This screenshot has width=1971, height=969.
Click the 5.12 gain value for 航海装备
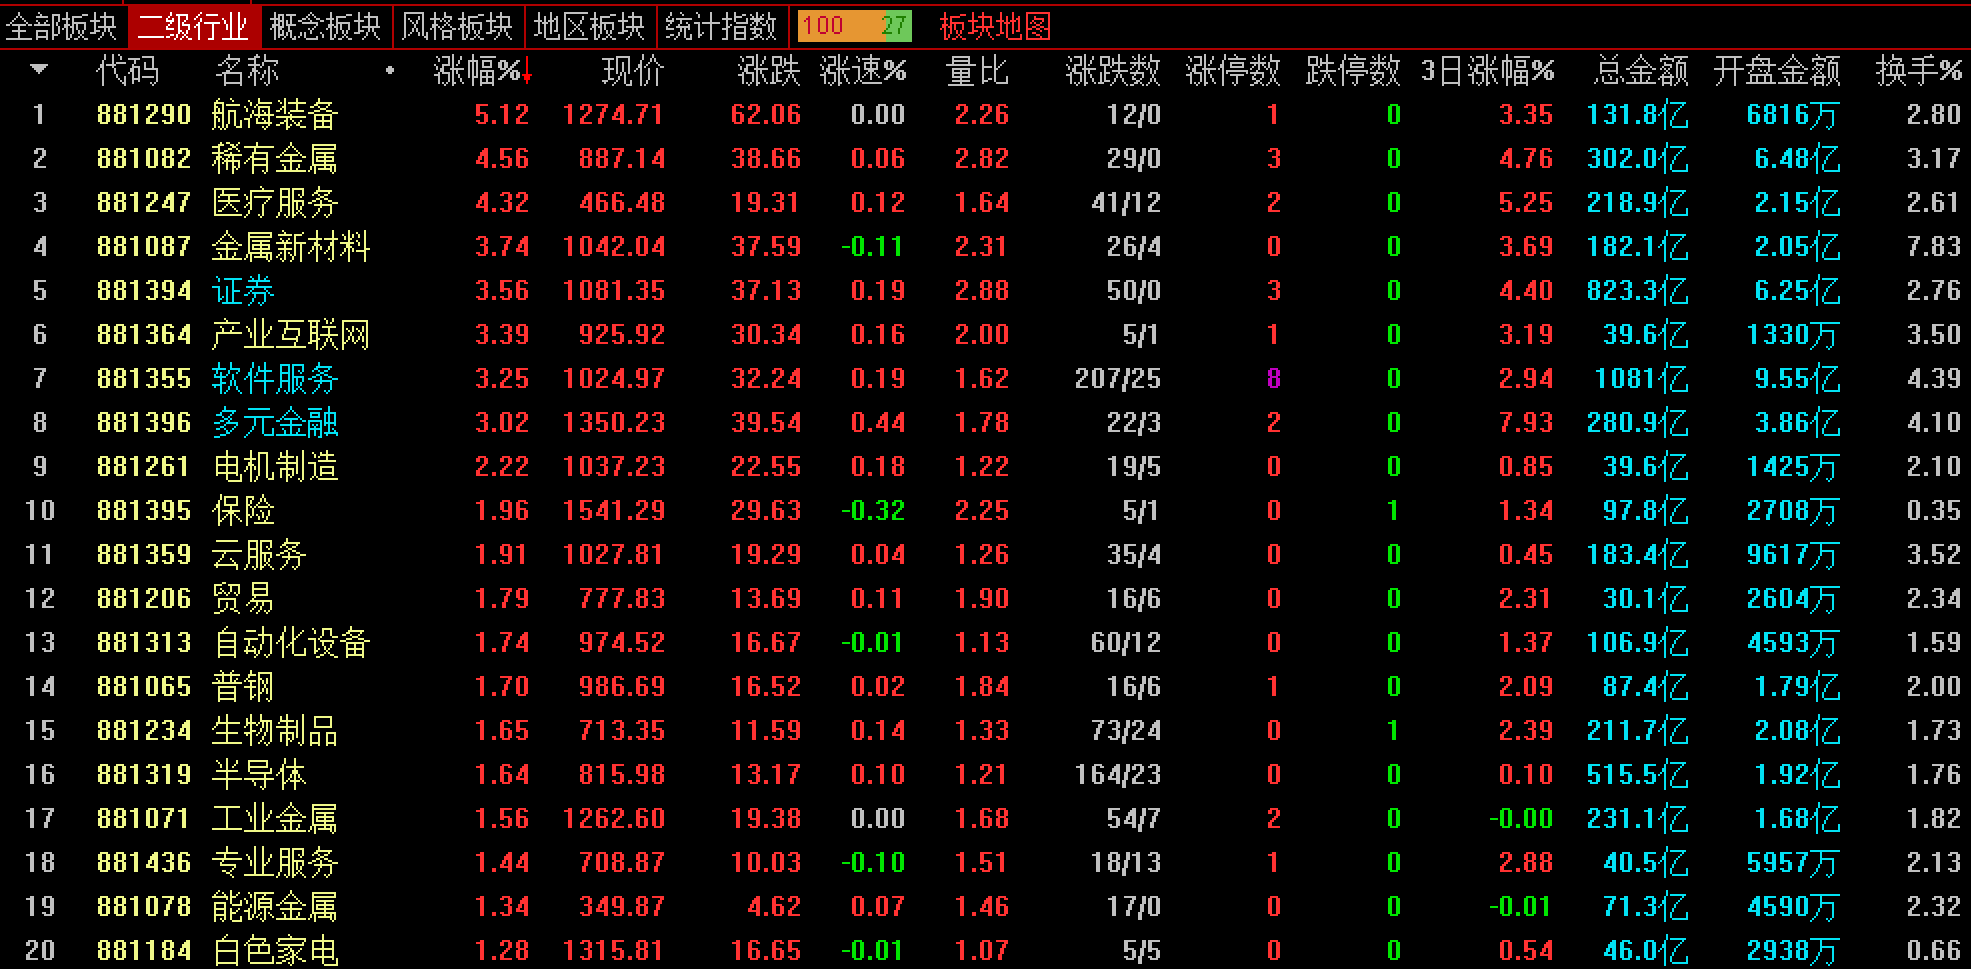[x=502, y=115]
